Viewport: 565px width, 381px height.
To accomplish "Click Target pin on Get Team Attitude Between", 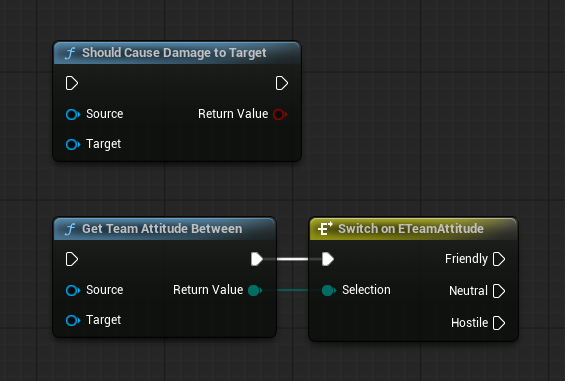I will pos(73,320).
